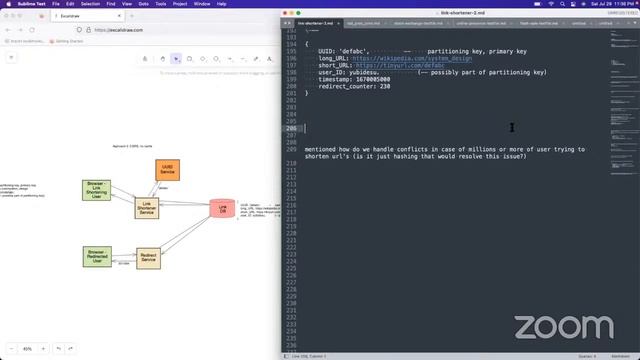Open the Selection menu
The height and width of the screenshot is (360, 640).
pos(90,4)
